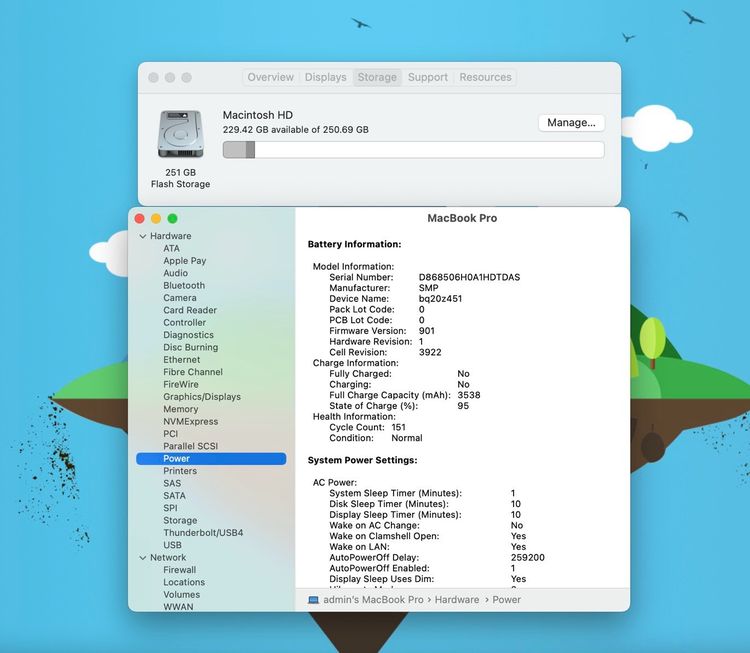Screen dimensions: 750x653
Task: Open the Resources tab
Action: (485, 77)
